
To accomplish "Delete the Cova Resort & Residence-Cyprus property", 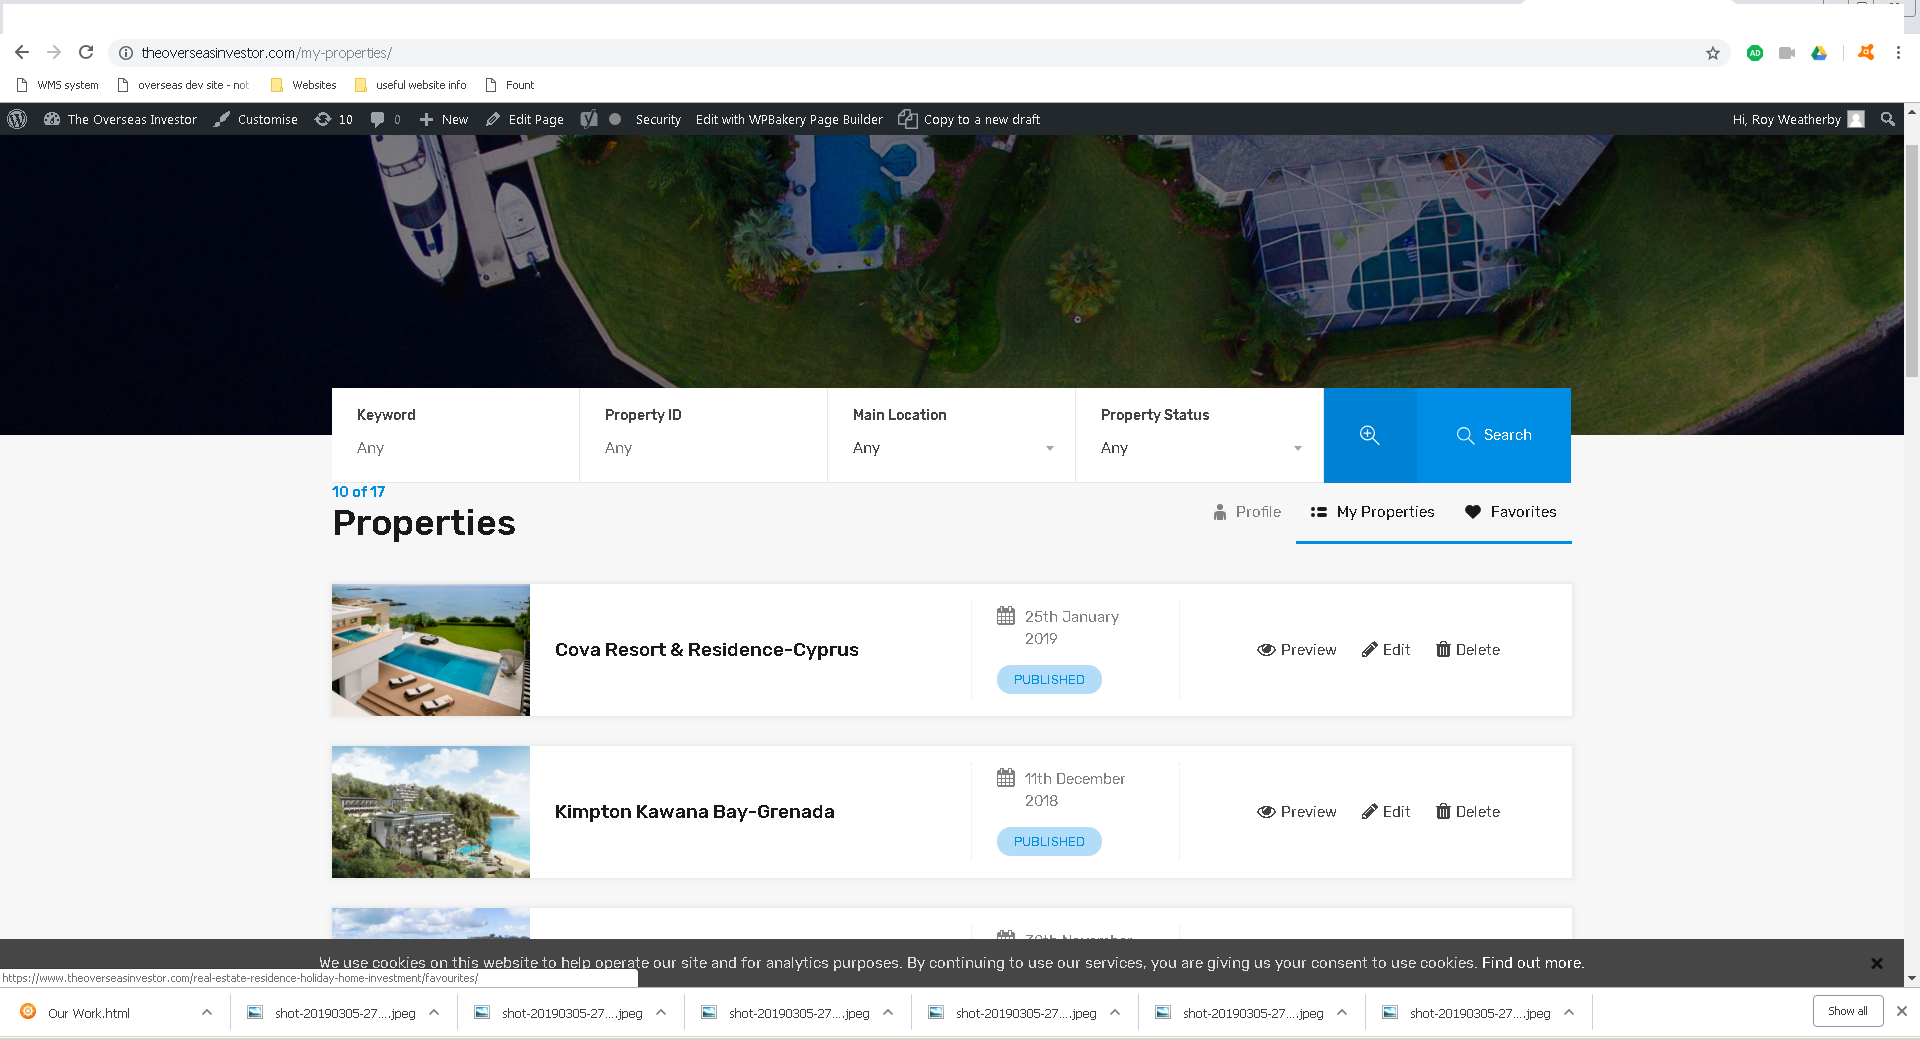I will pos(1467,650).
